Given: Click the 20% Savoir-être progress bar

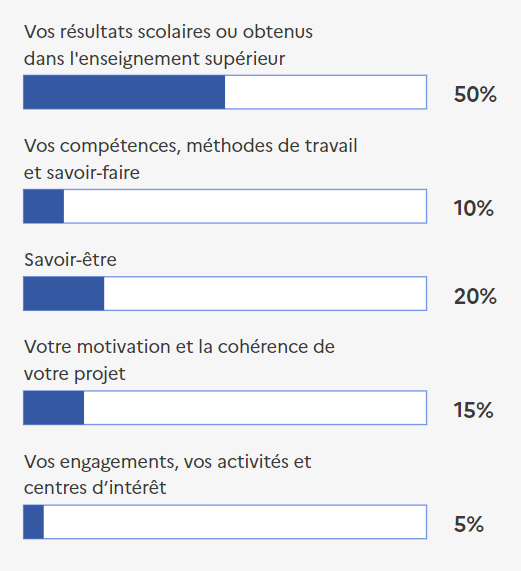Looking at the screenshot, I should (225, 294).
